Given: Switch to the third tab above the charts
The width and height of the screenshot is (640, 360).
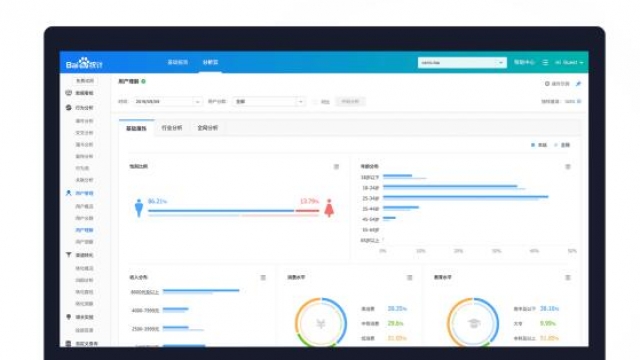Looking at the screenshot, I should pos(207,128).
